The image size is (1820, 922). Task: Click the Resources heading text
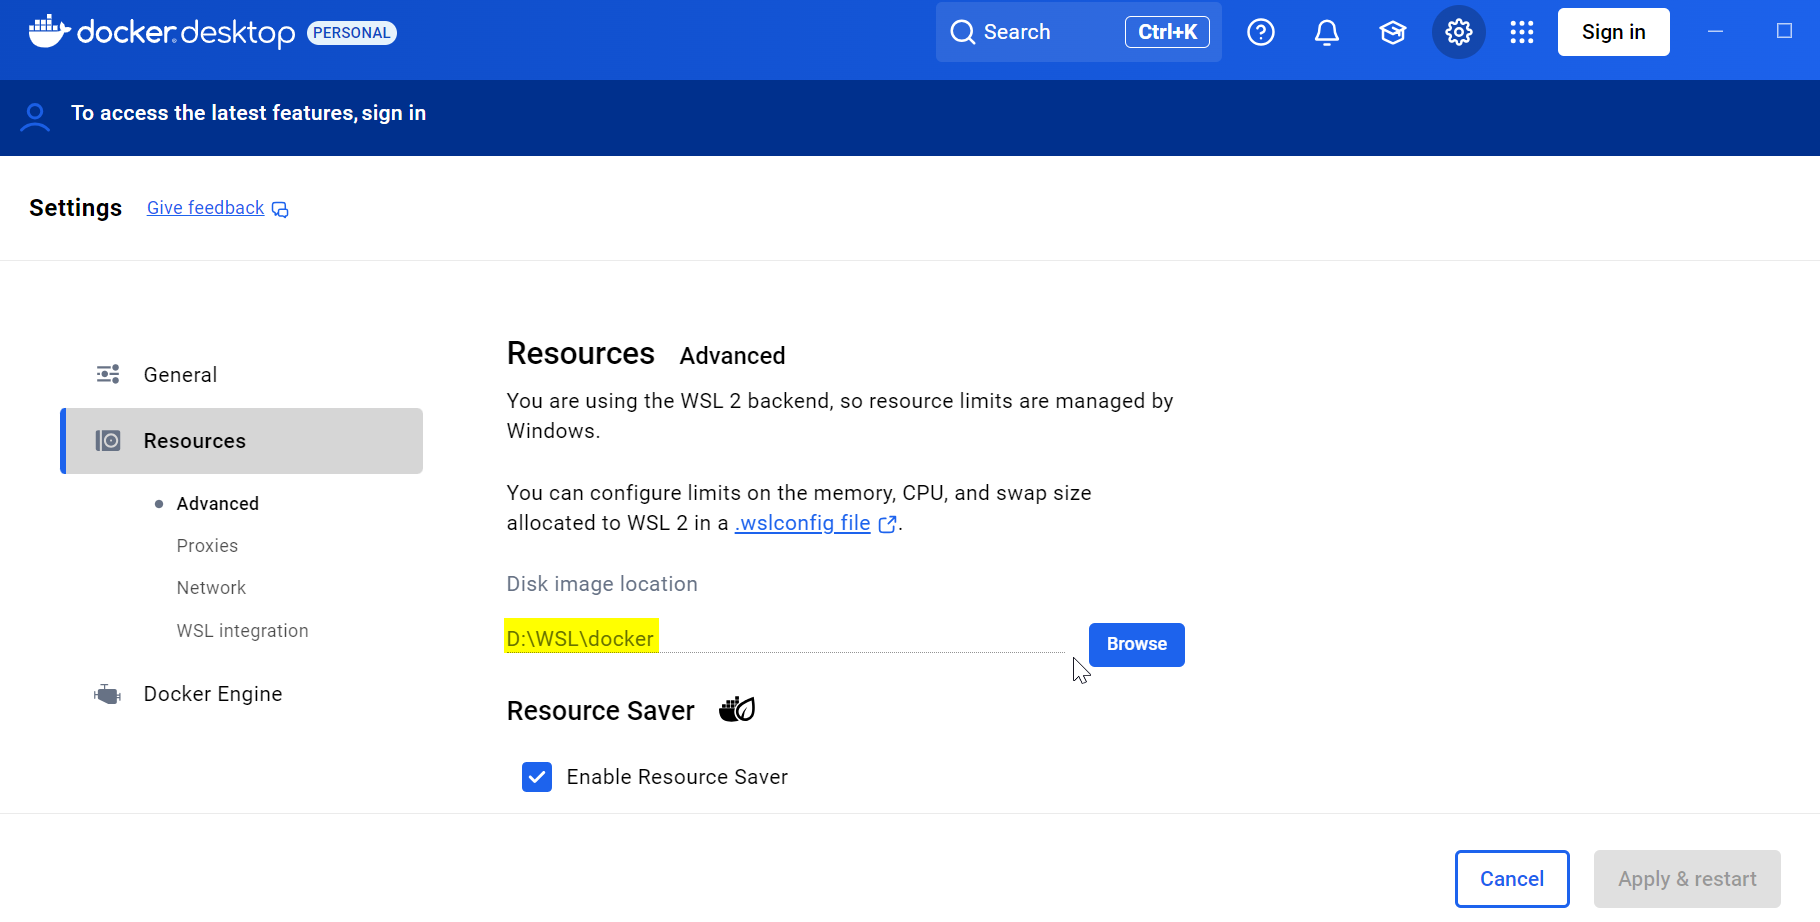(x=581, y=354)
